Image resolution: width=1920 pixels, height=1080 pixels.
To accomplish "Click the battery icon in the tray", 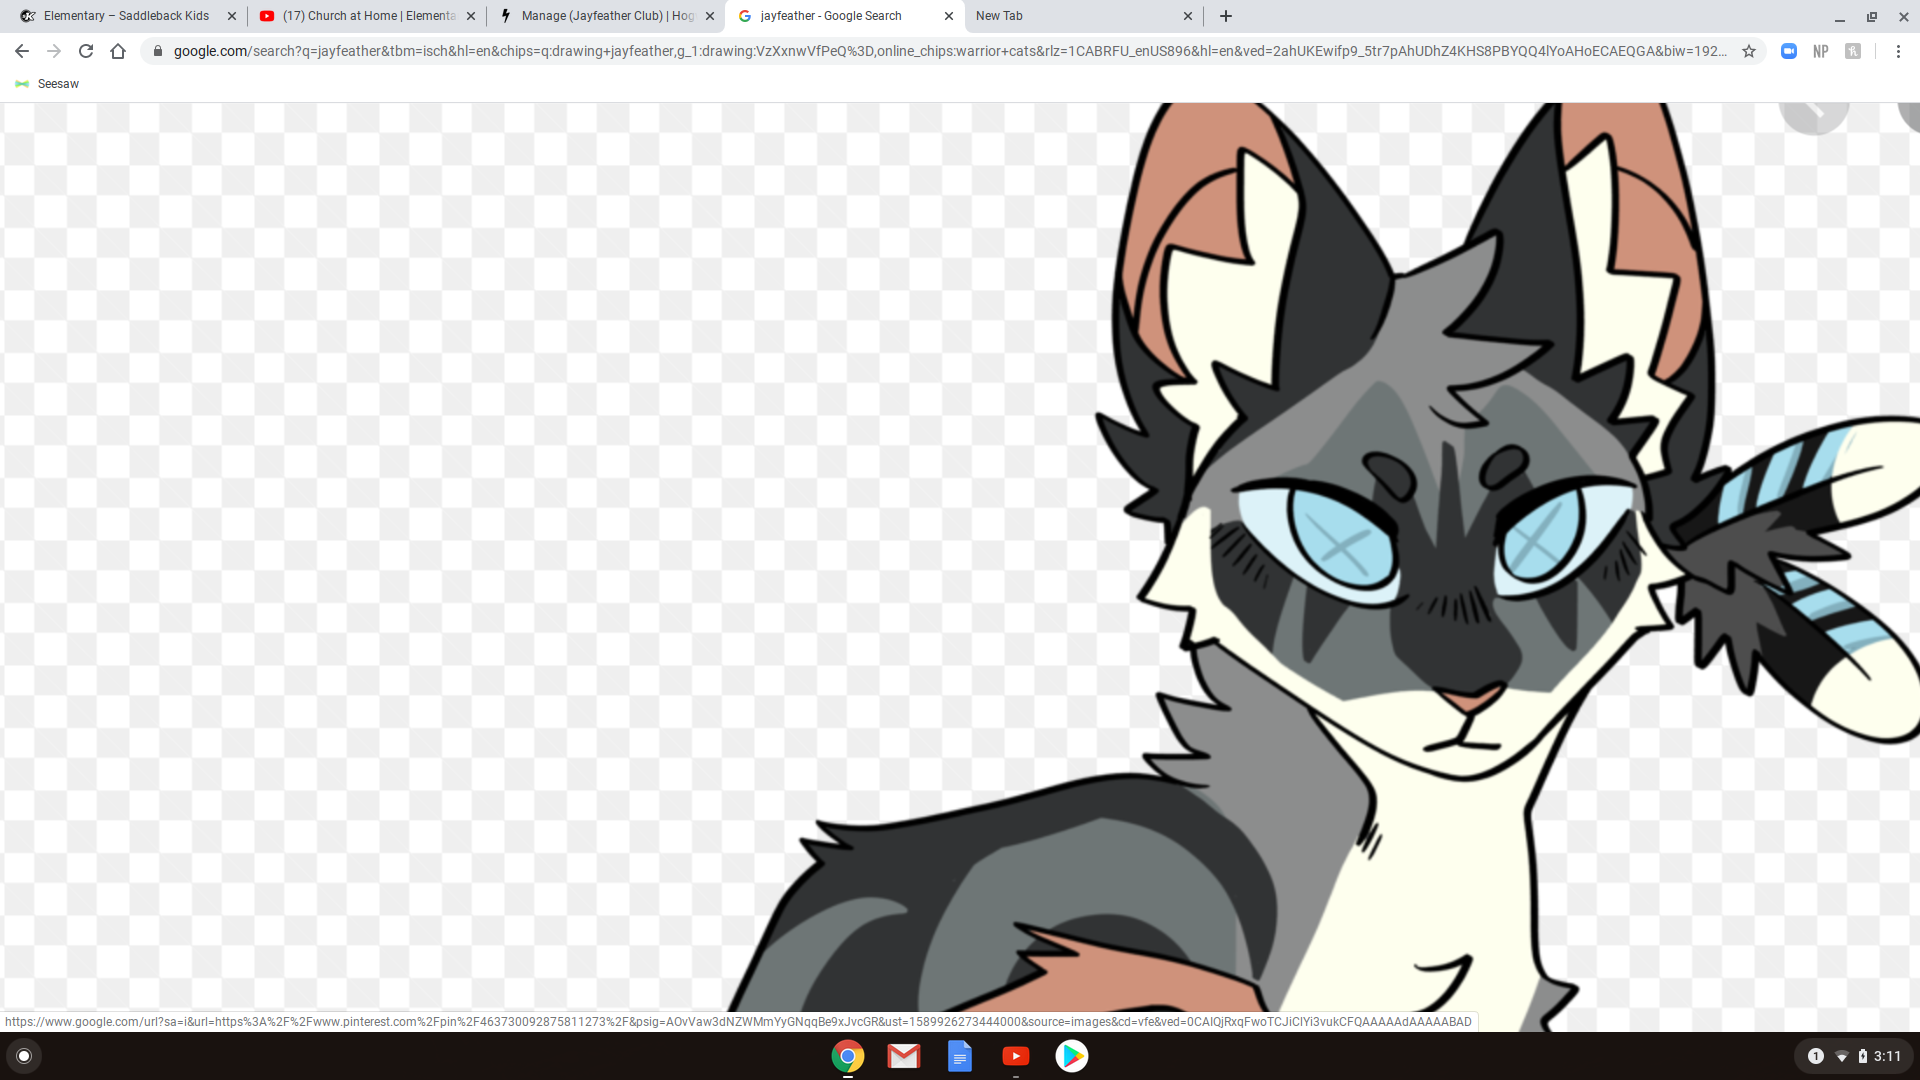I will pyautogui.click(x=1863, y=1056).
